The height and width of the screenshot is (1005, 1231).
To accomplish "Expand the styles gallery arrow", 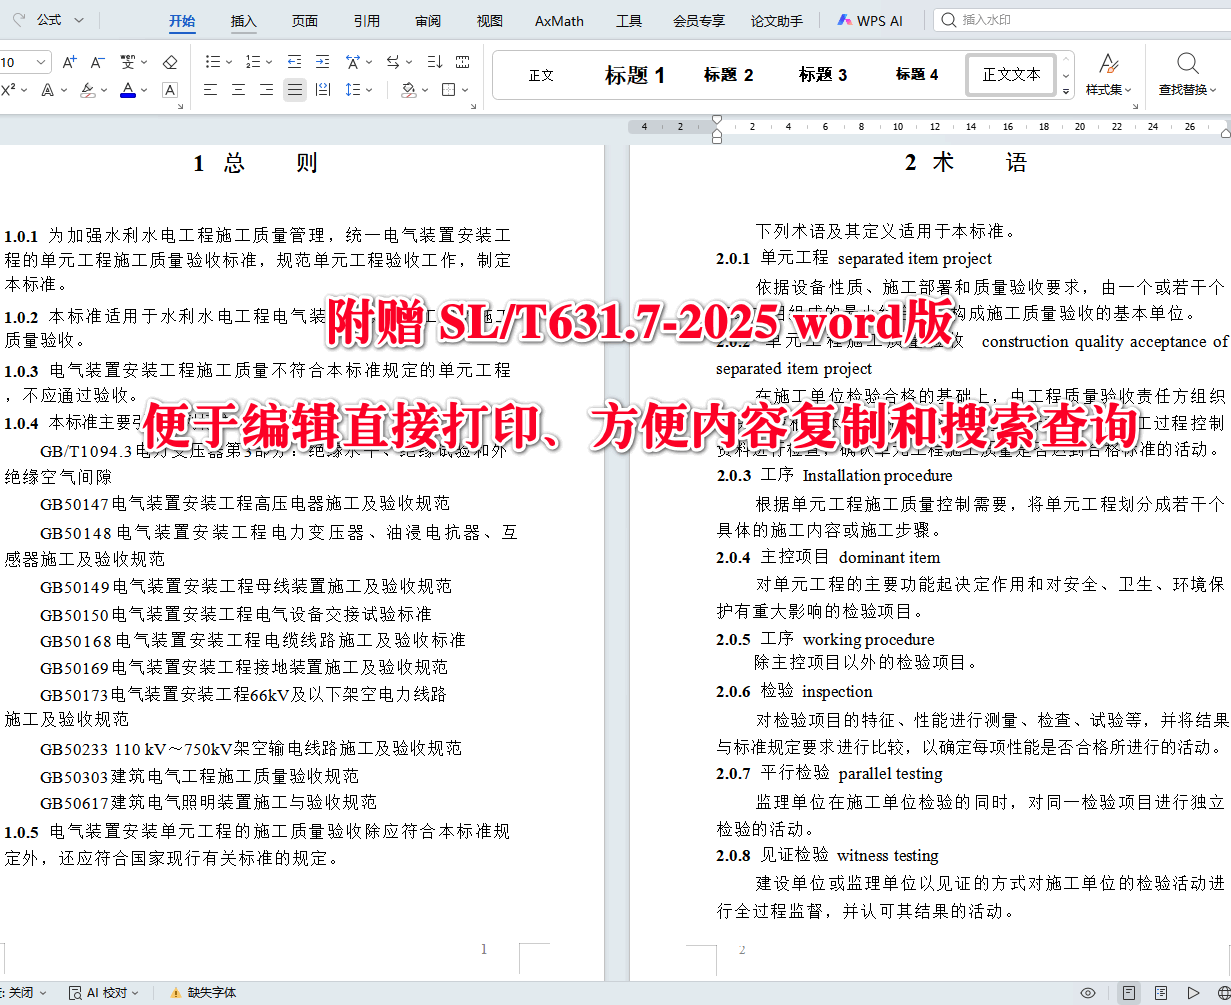I will tap(1065, 91).
